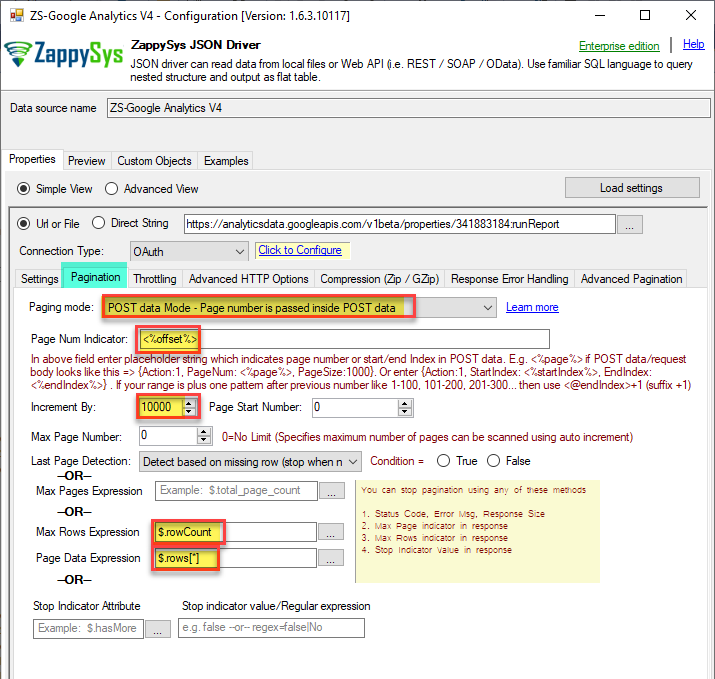Close the Configuration window
The width and height of the screenshot is (715, 679).
click(691, 16)
